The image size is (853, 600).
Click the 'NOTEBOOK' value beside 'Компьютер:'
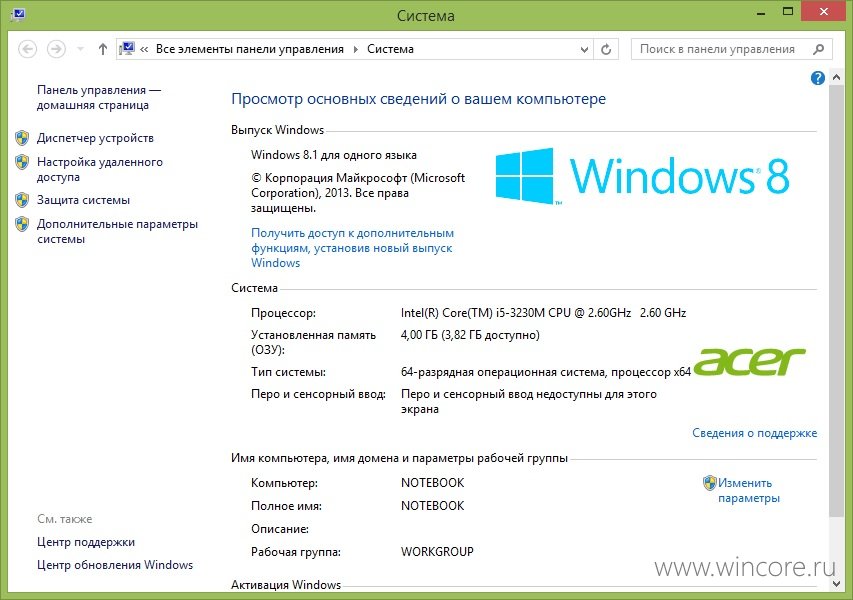(432, 483)
